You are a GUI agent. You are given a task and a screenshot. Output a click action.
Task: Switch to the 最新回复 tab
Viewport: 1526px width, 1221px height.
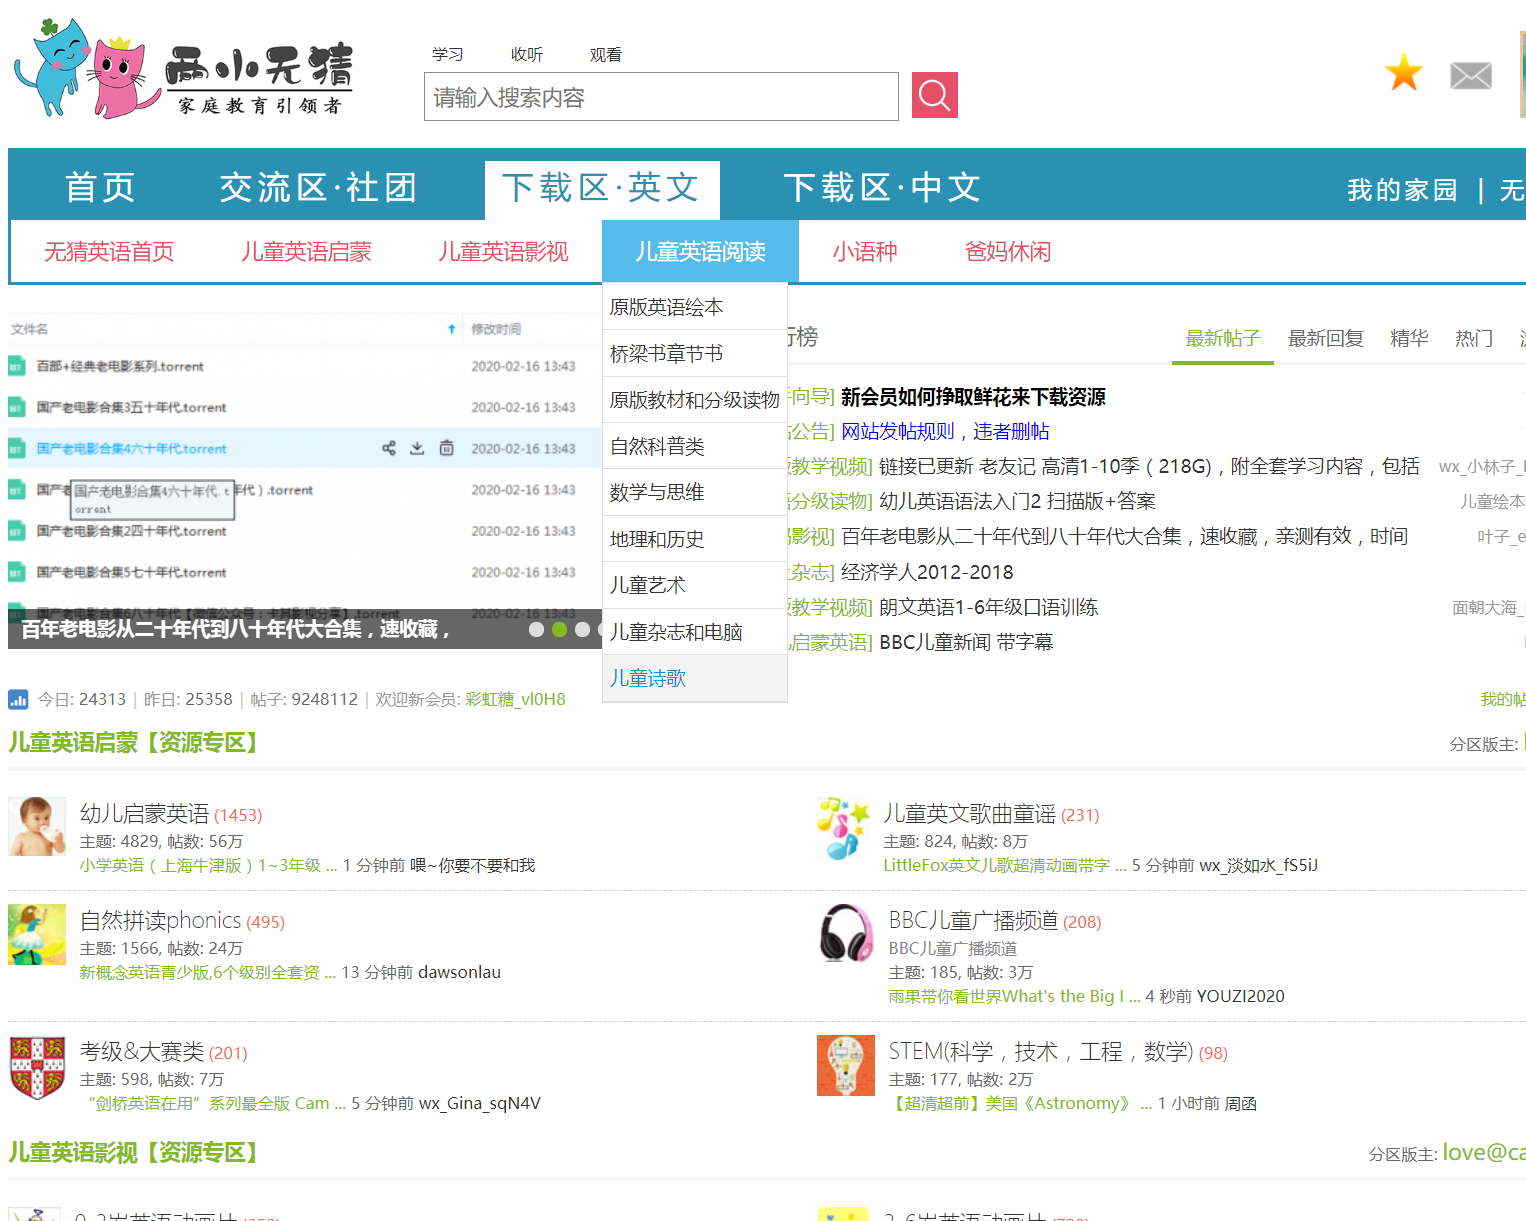pyautogui.click(x=1326, y=338)
